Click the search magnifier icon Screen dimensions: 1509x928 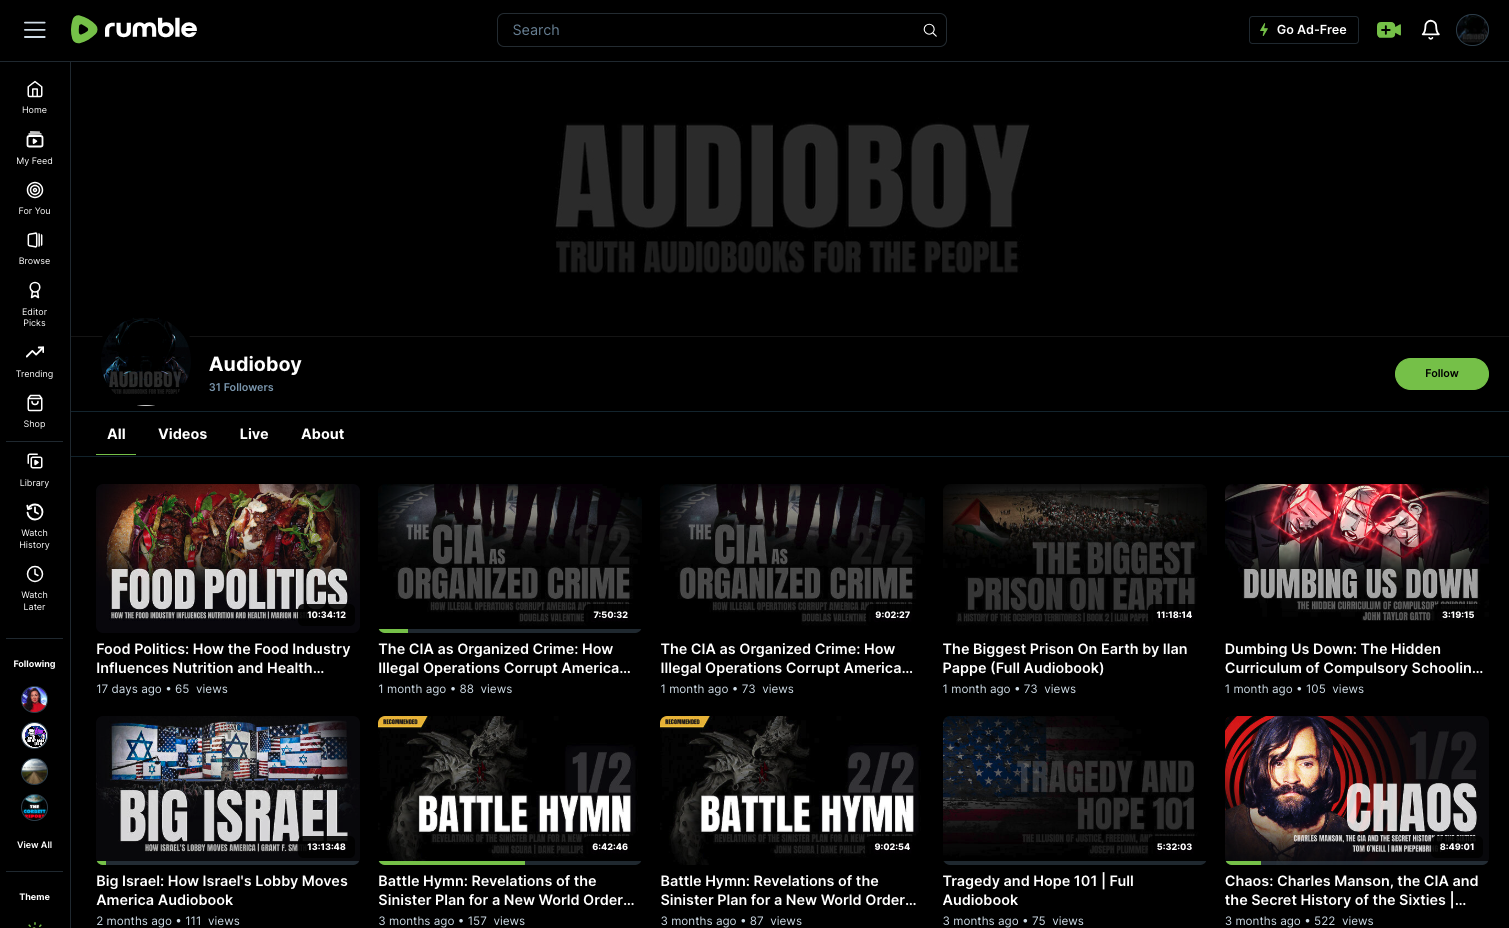(x=930, y=30)
